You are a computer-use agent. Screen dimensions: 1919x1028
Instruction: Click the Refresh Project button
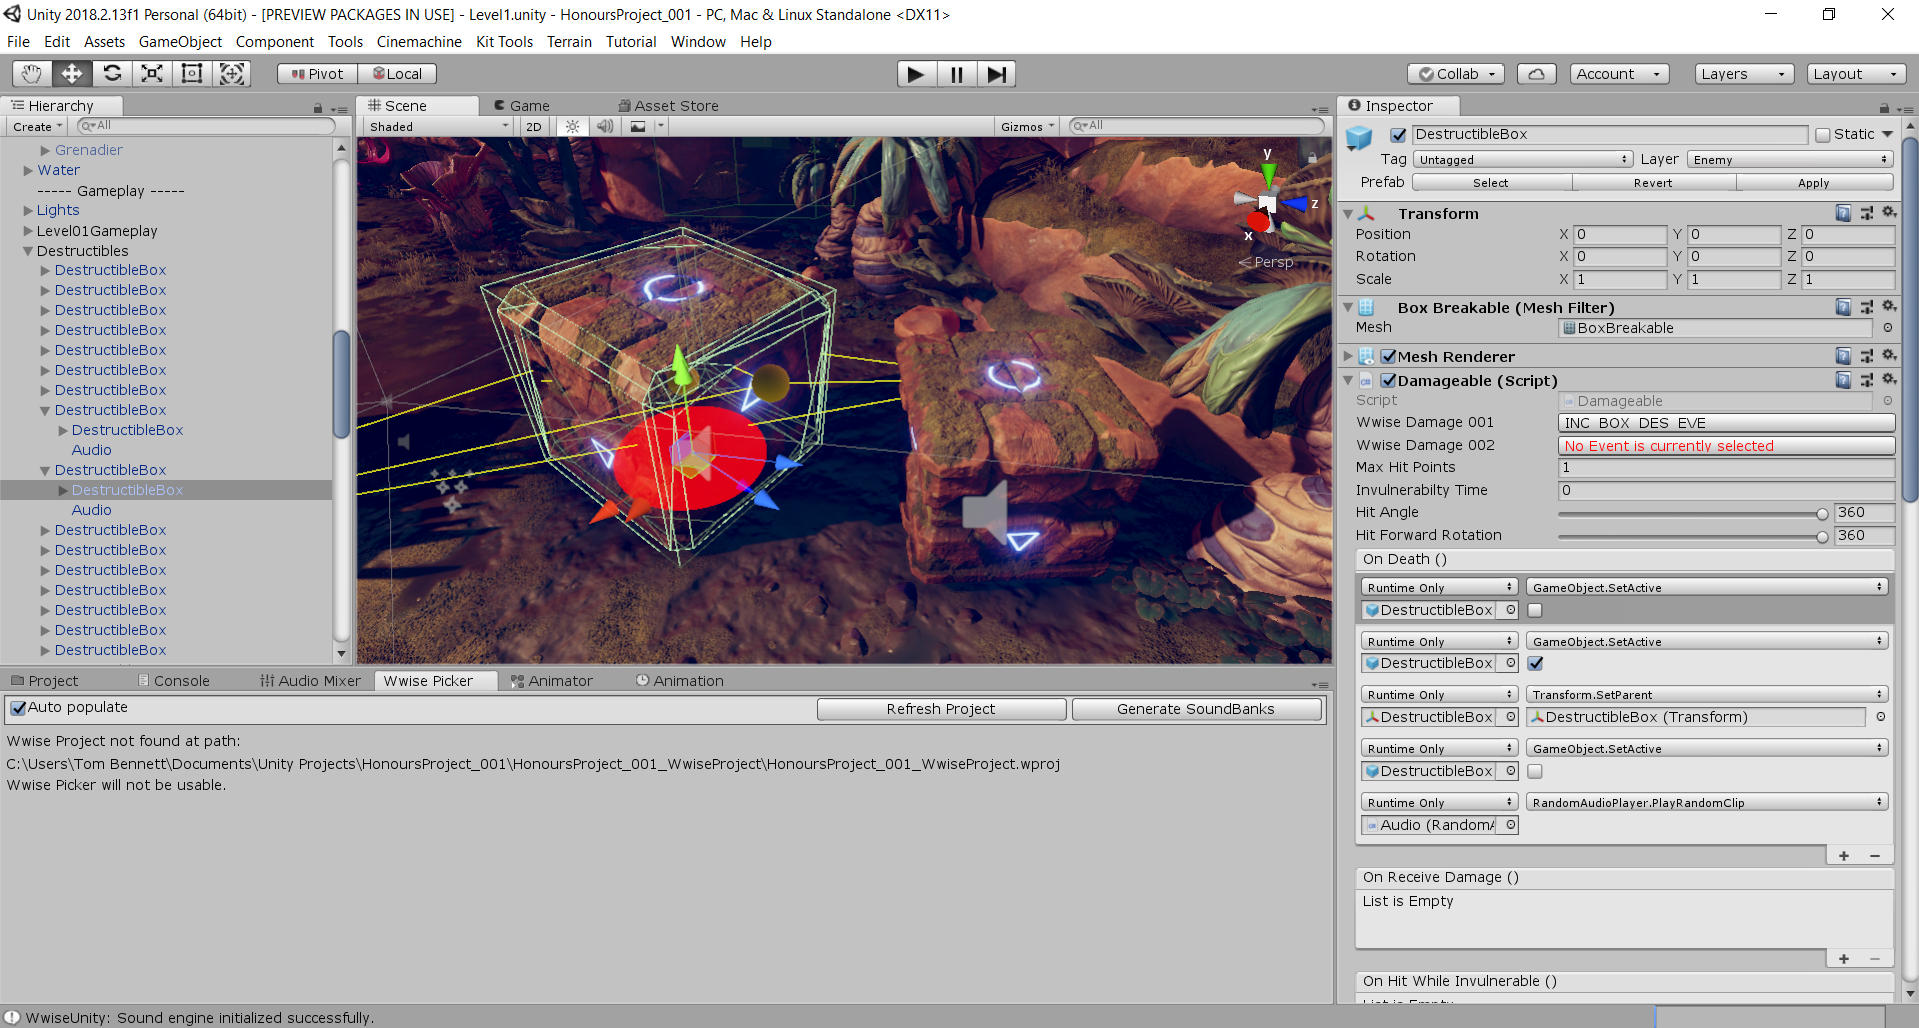(941, 709)
